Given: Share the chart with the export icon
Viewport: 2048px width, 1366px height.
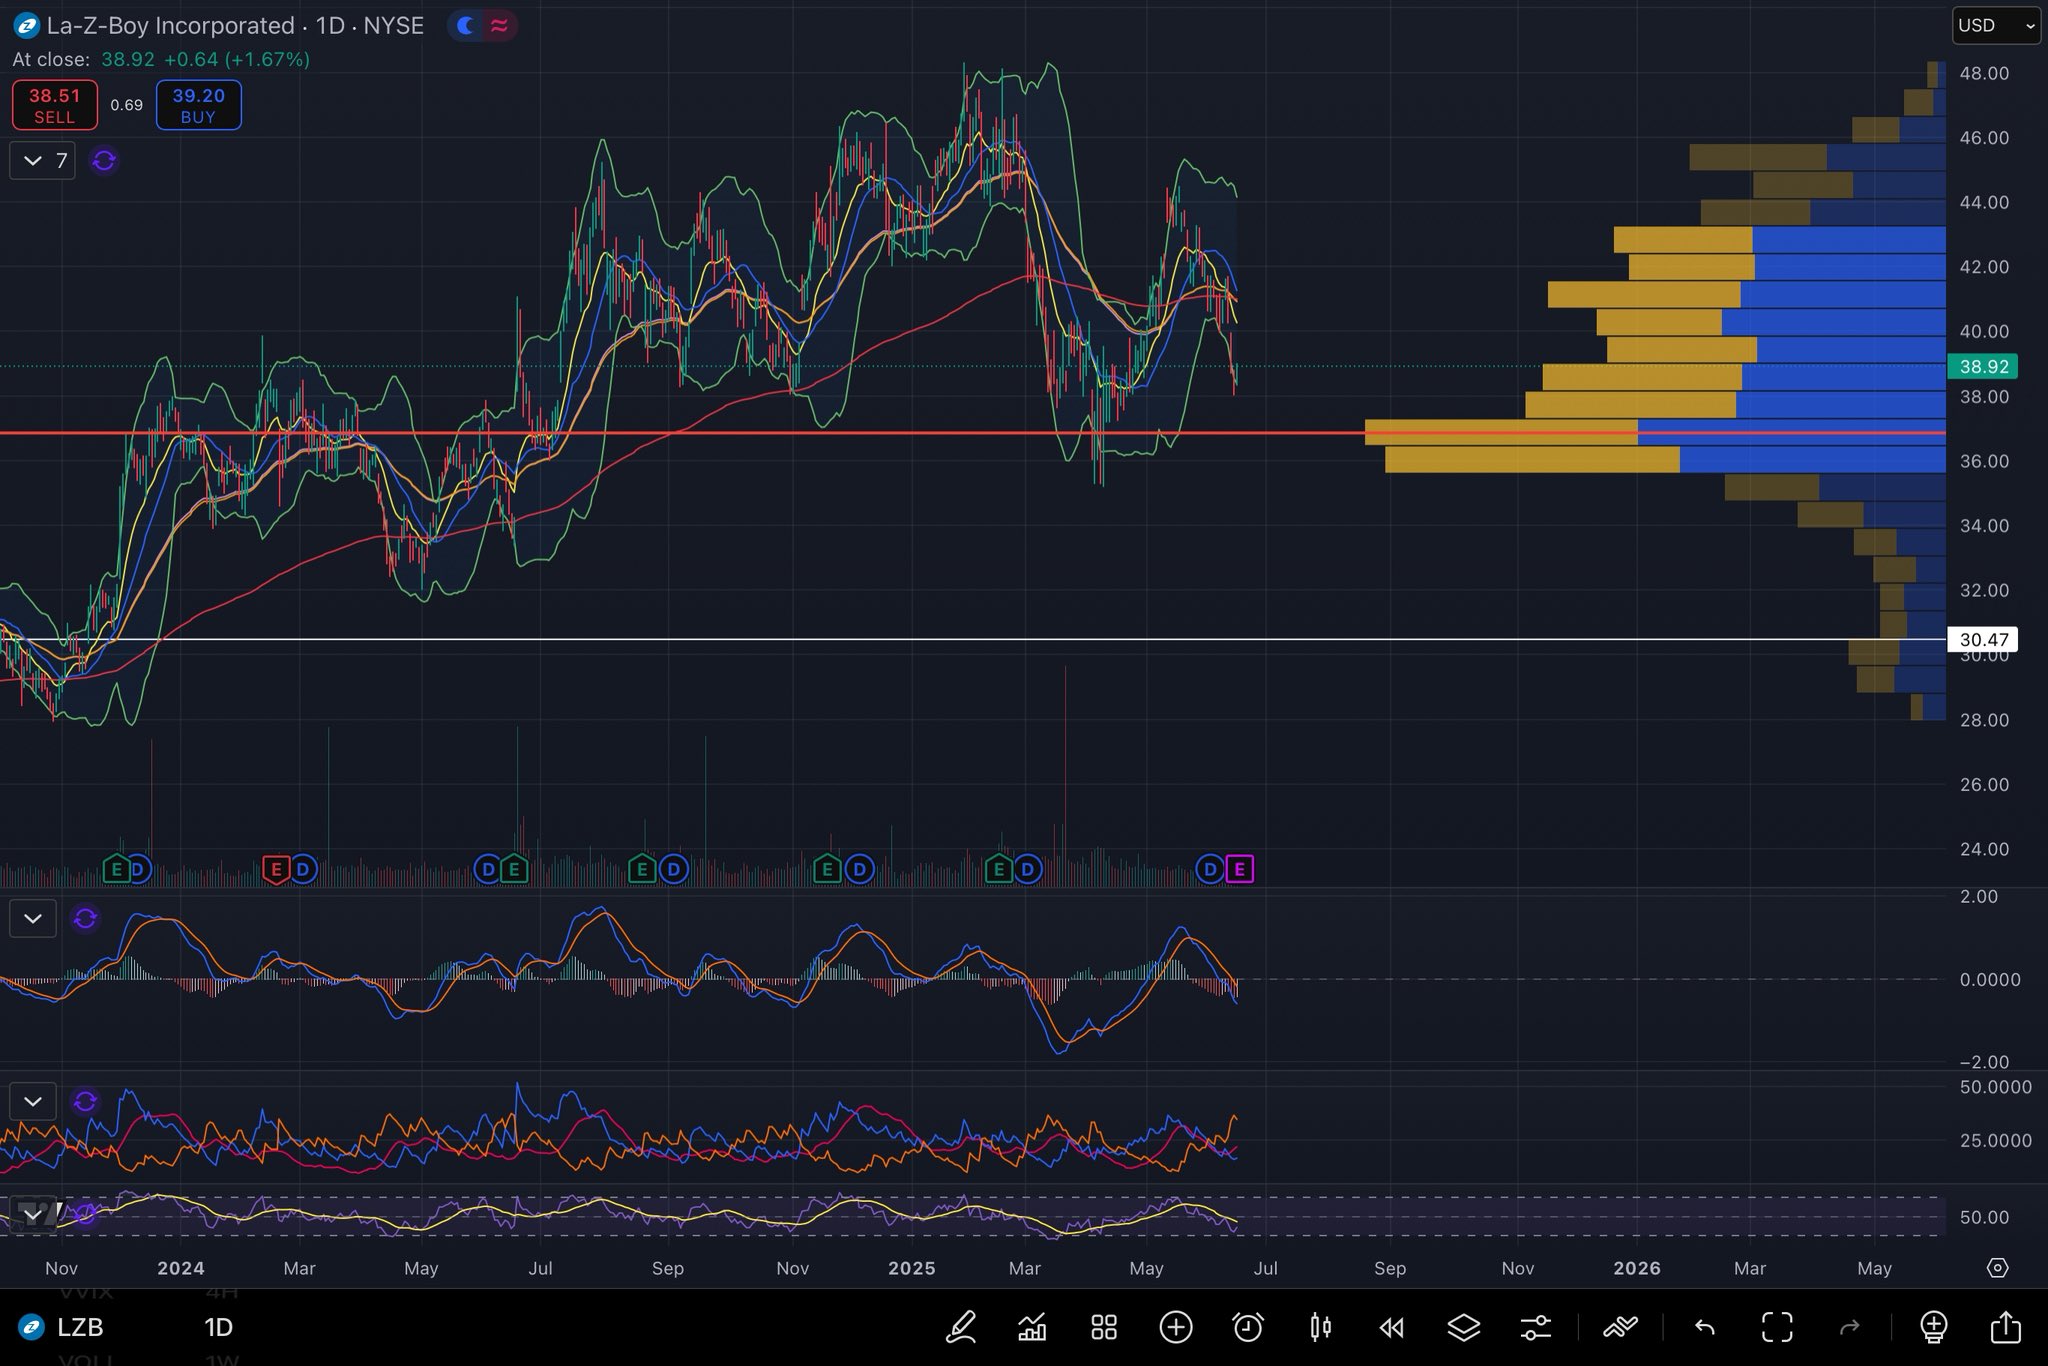Looking at the screenshot, I should (x=2006, y=1327).
